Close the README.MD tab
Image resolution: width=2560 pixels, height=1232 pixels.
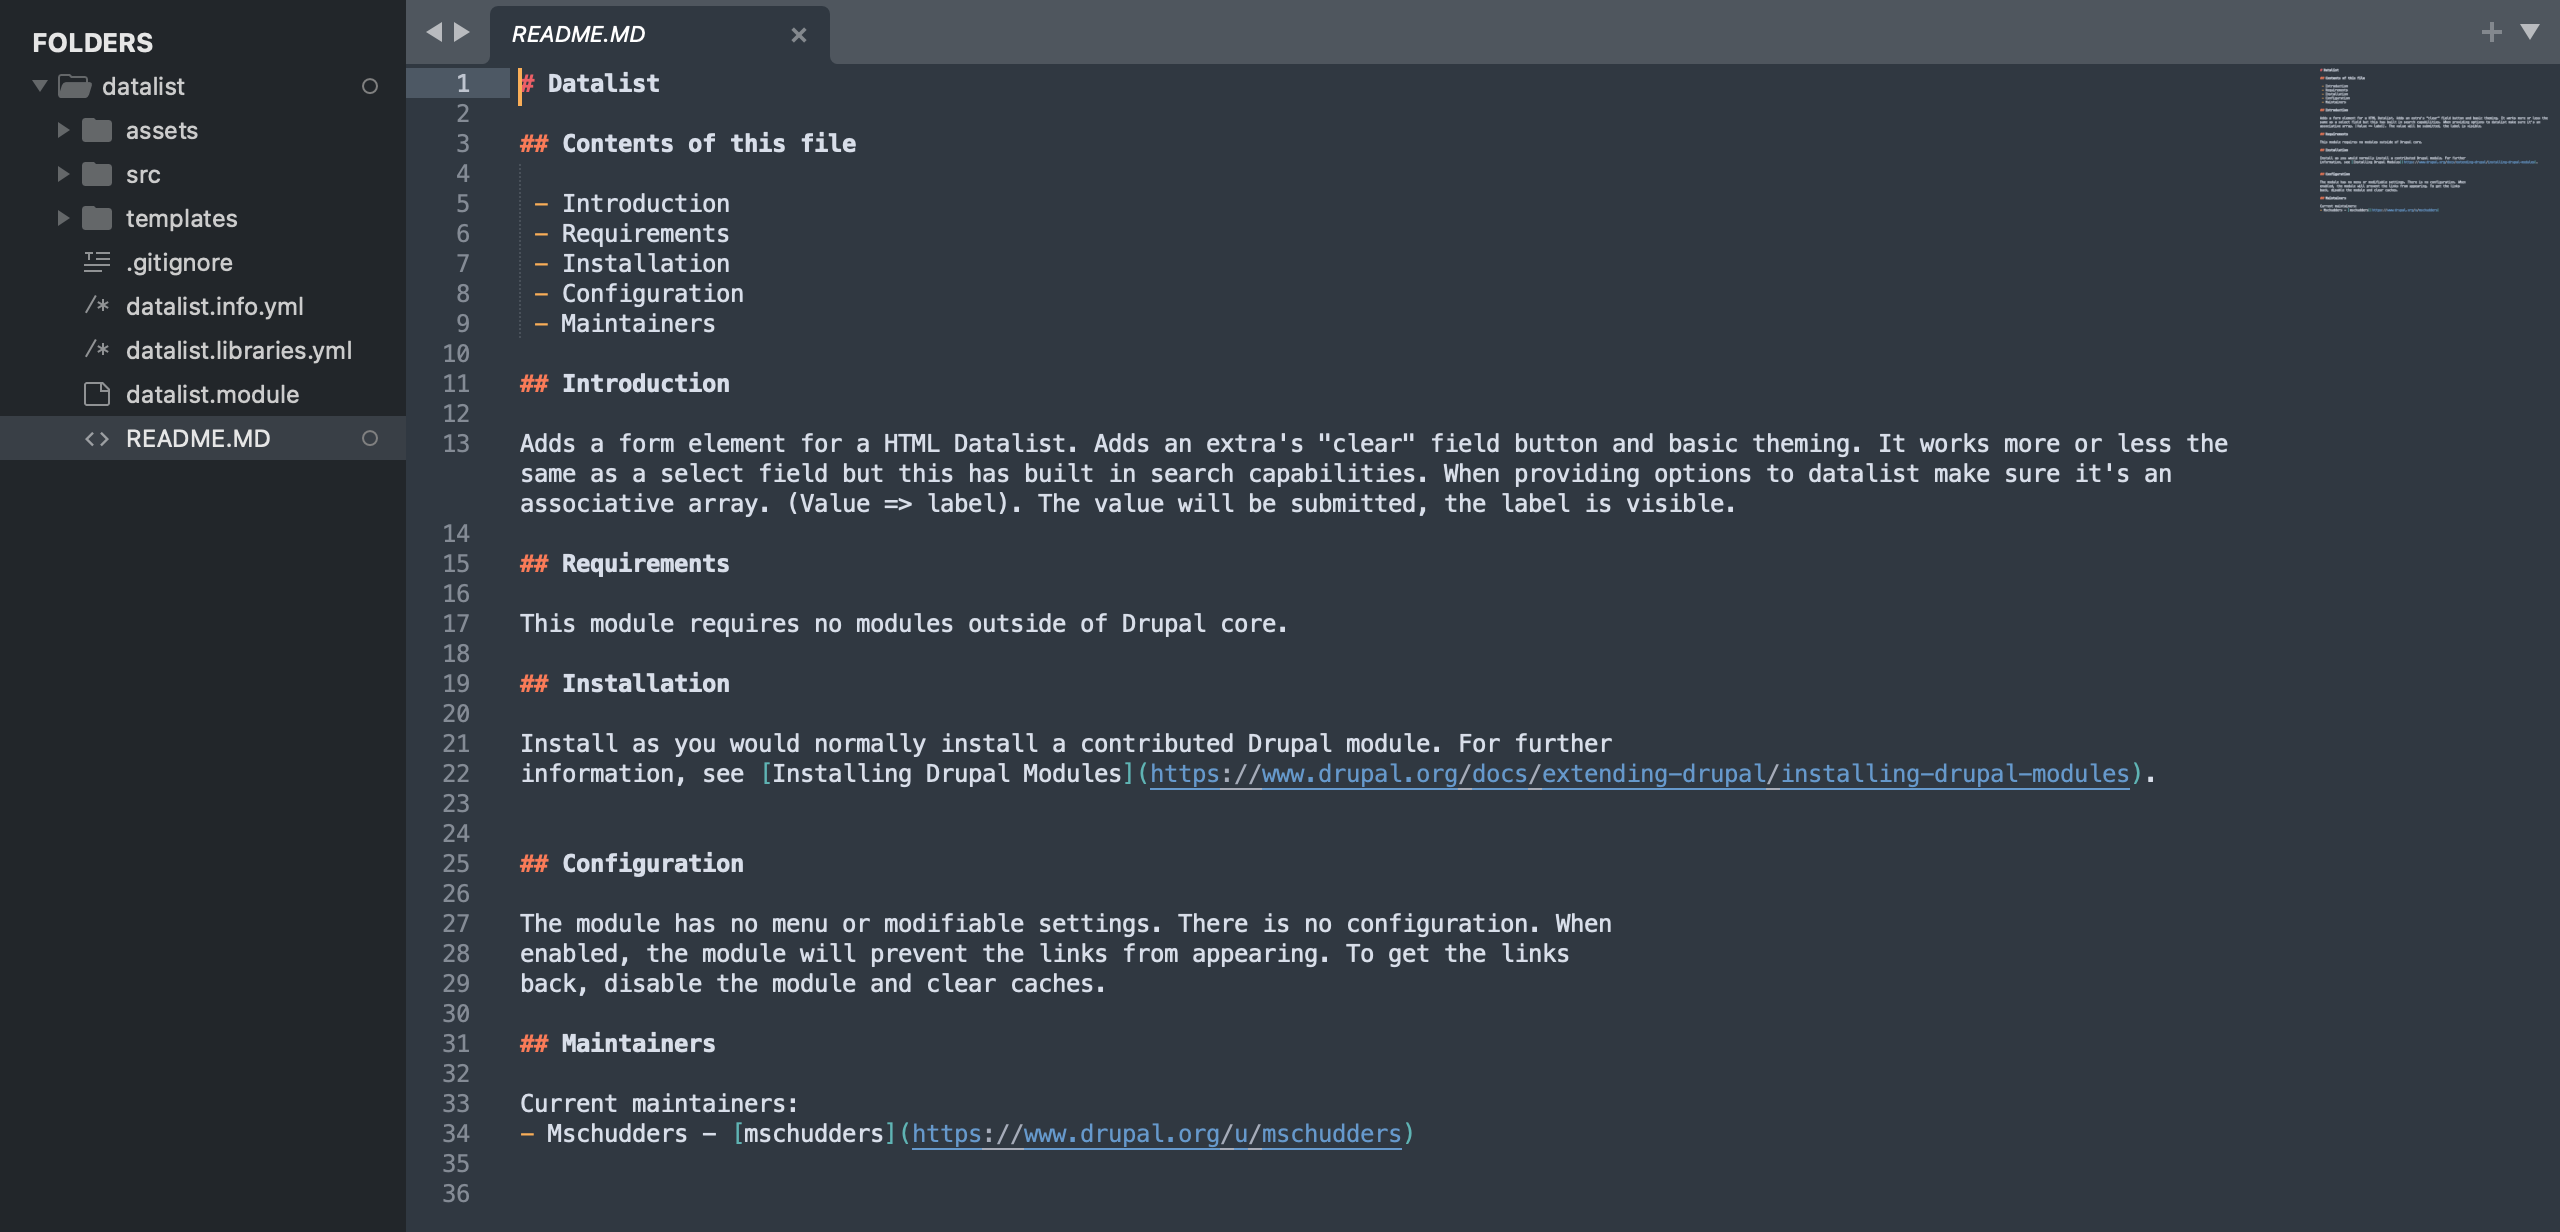point(798,35)
